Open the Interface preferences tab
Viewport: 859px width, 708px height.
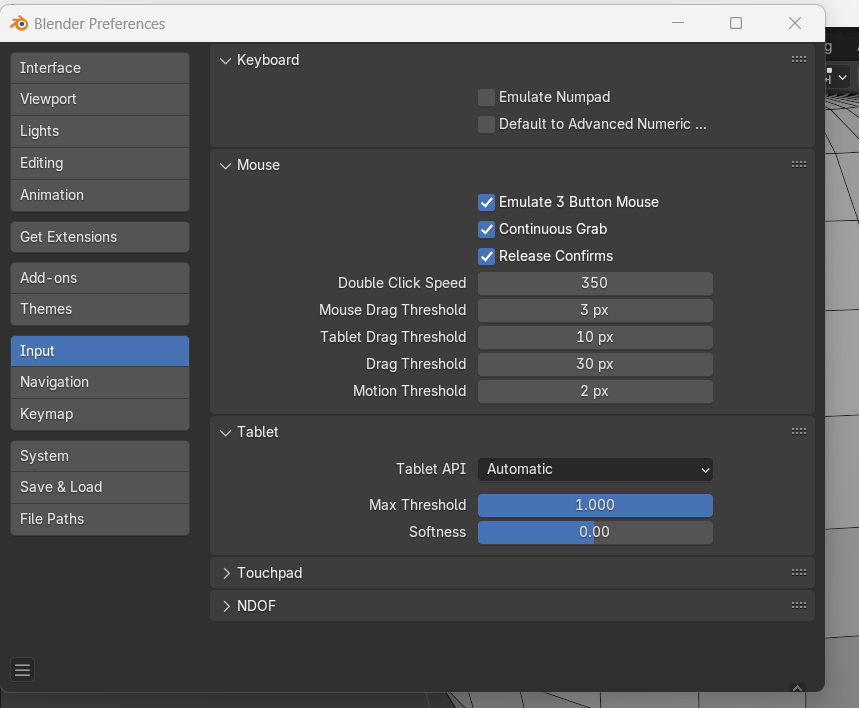tap(100, 68)
